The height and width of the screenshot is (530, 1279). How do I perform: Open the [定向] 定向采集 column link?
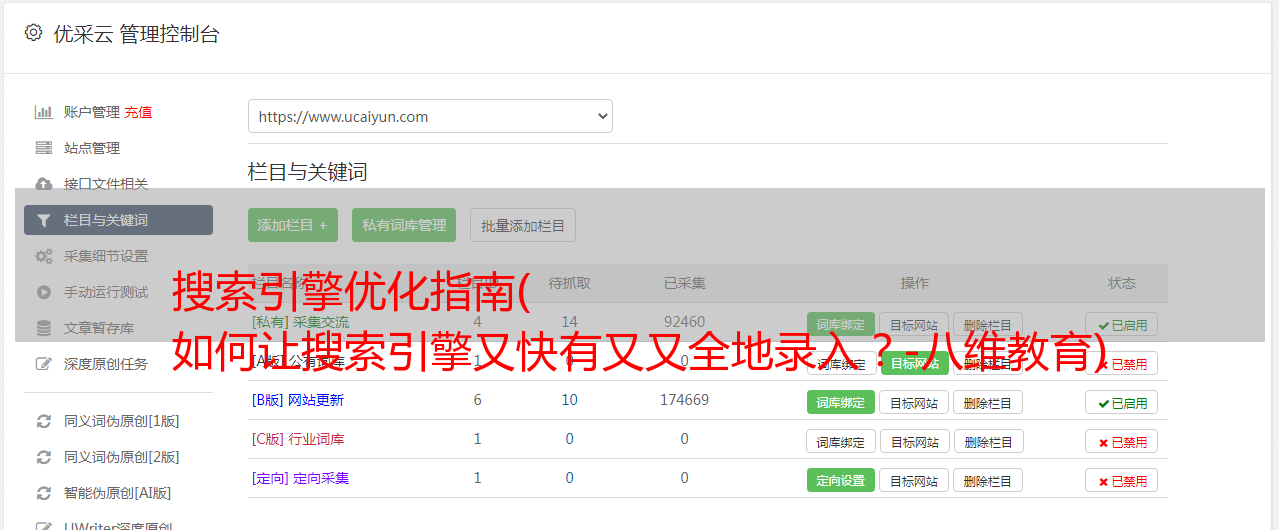point(301,478)
